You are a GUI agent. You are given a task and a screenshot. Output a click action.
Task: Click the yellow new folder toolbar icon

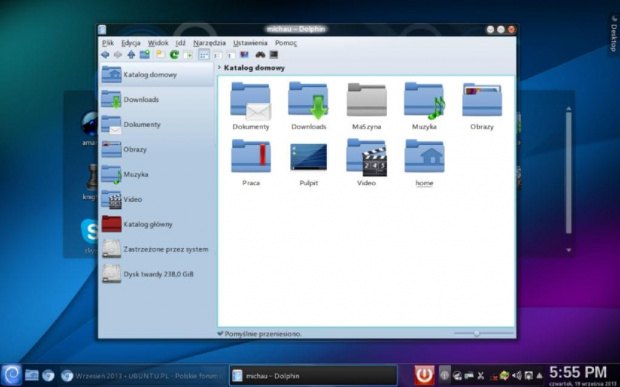point(160,55)
